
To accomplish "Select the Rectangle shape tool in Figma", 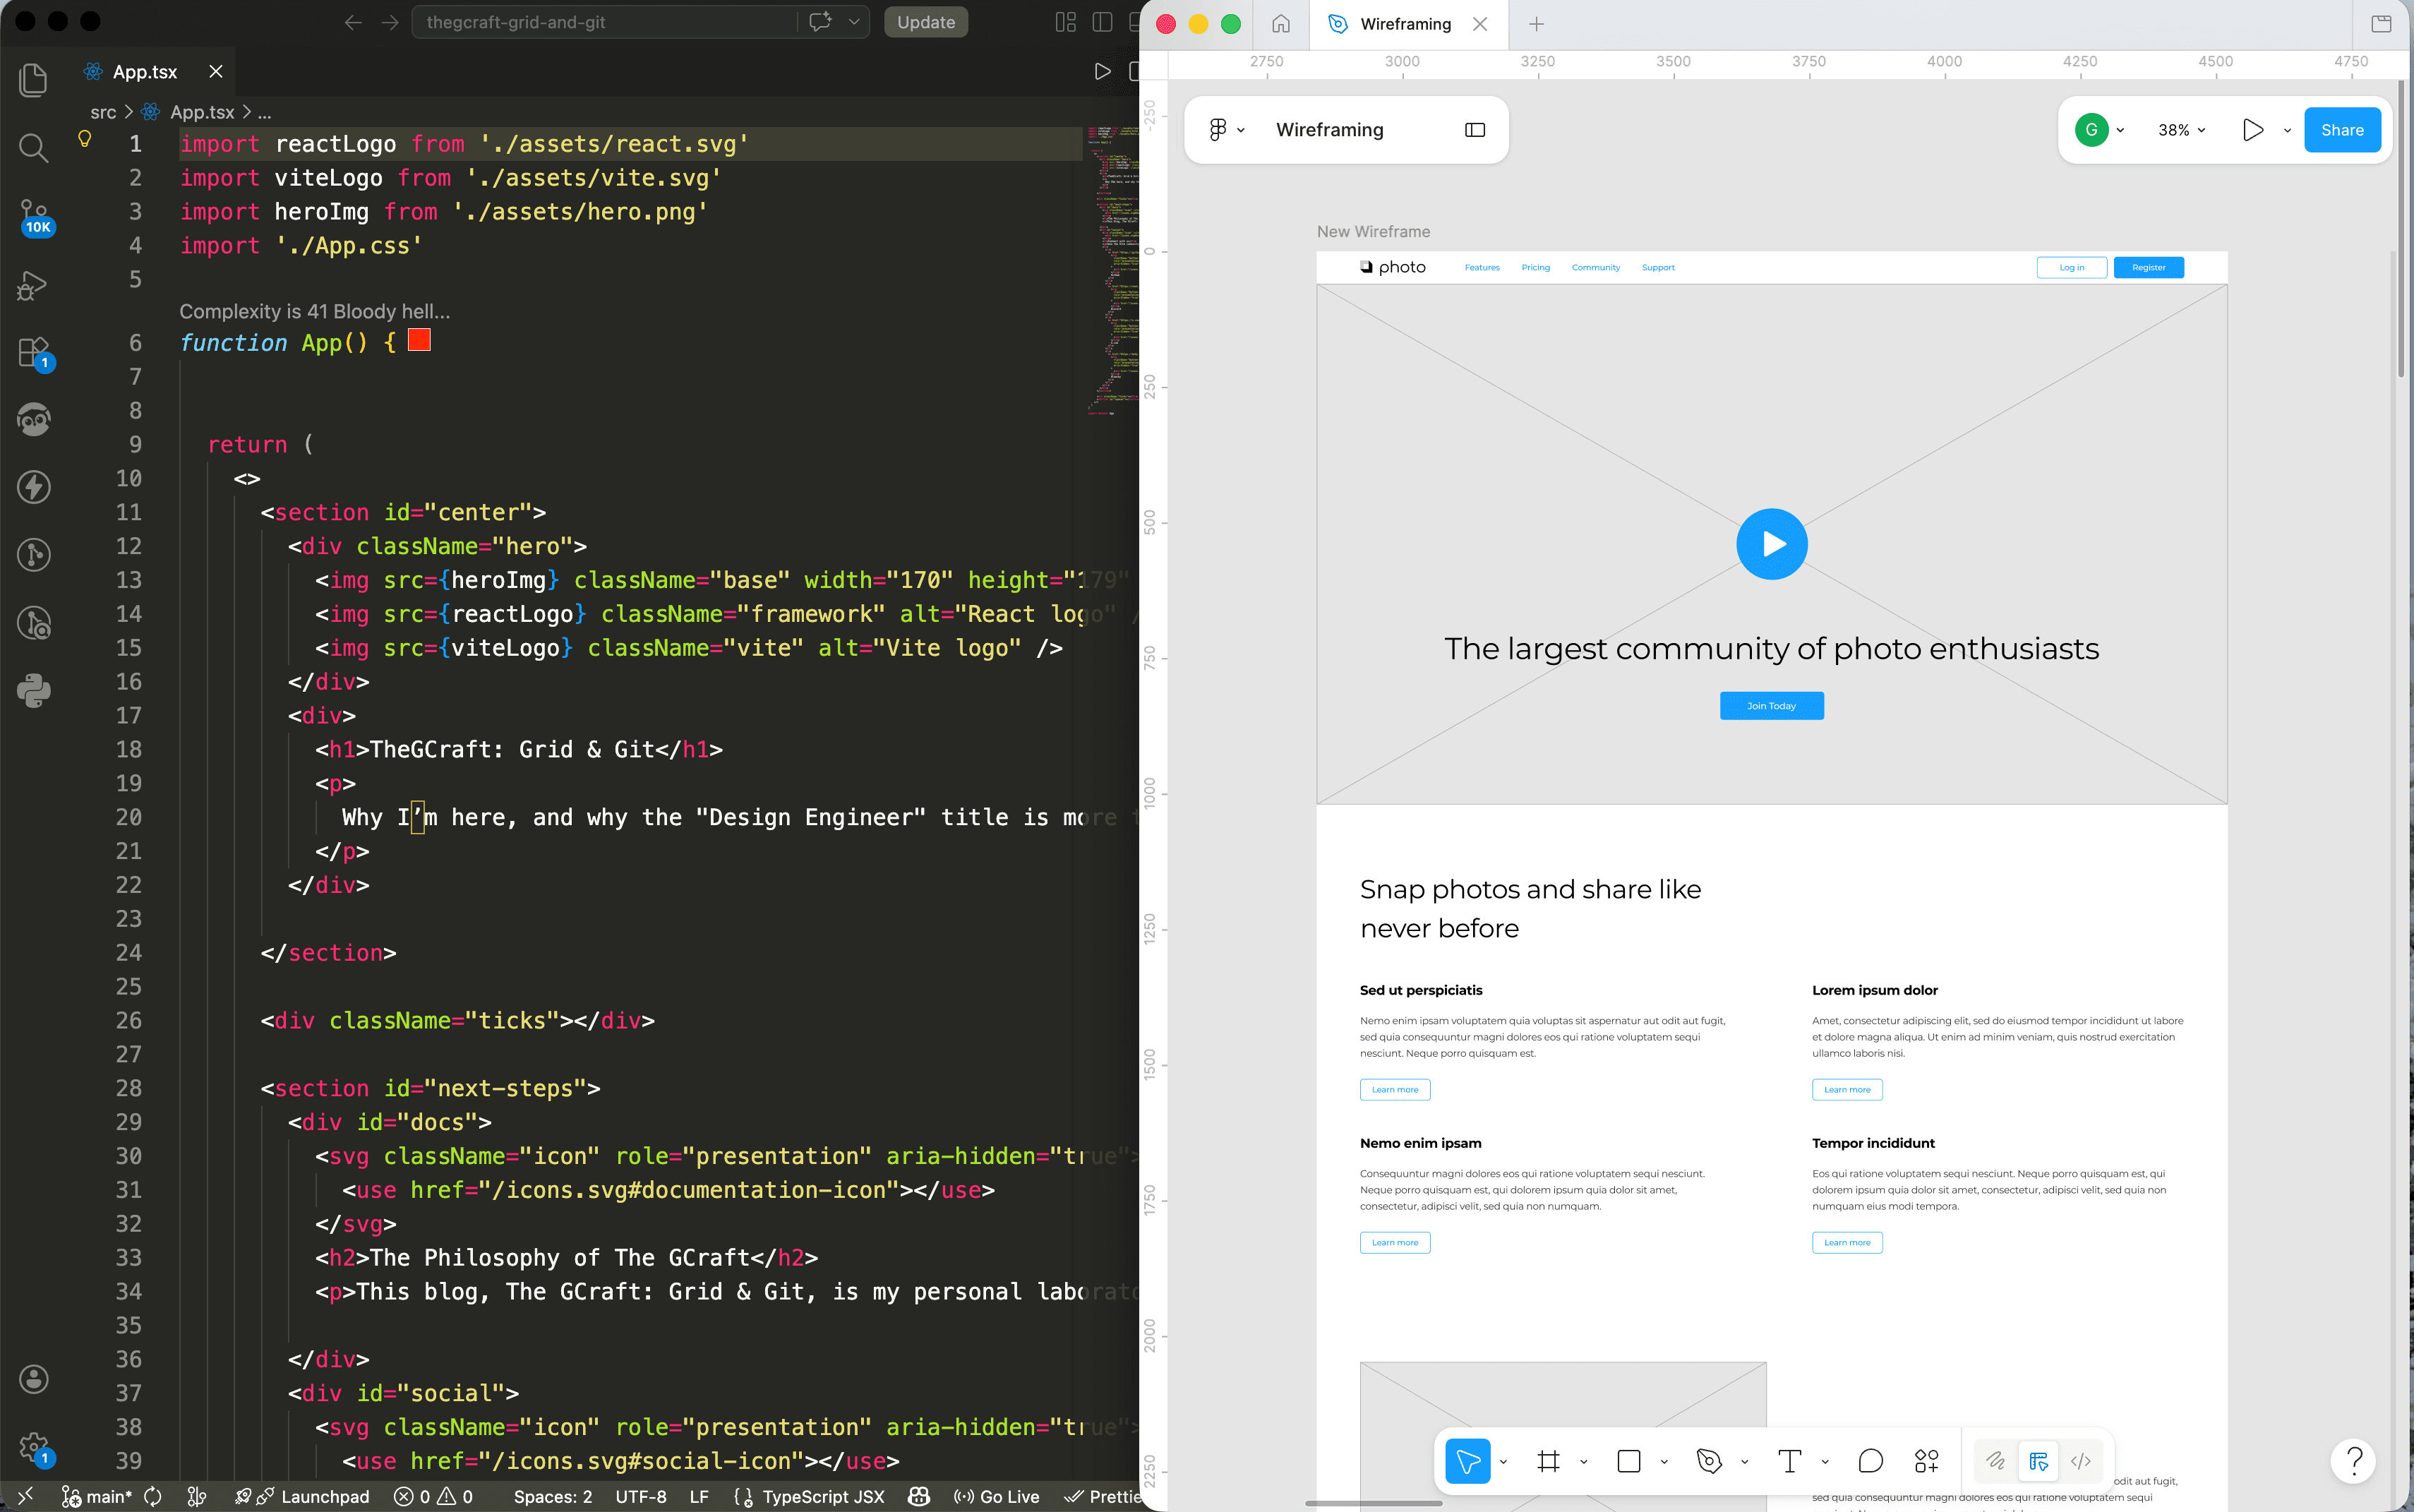I will pyautogui.click(x=1629, y=1461).
